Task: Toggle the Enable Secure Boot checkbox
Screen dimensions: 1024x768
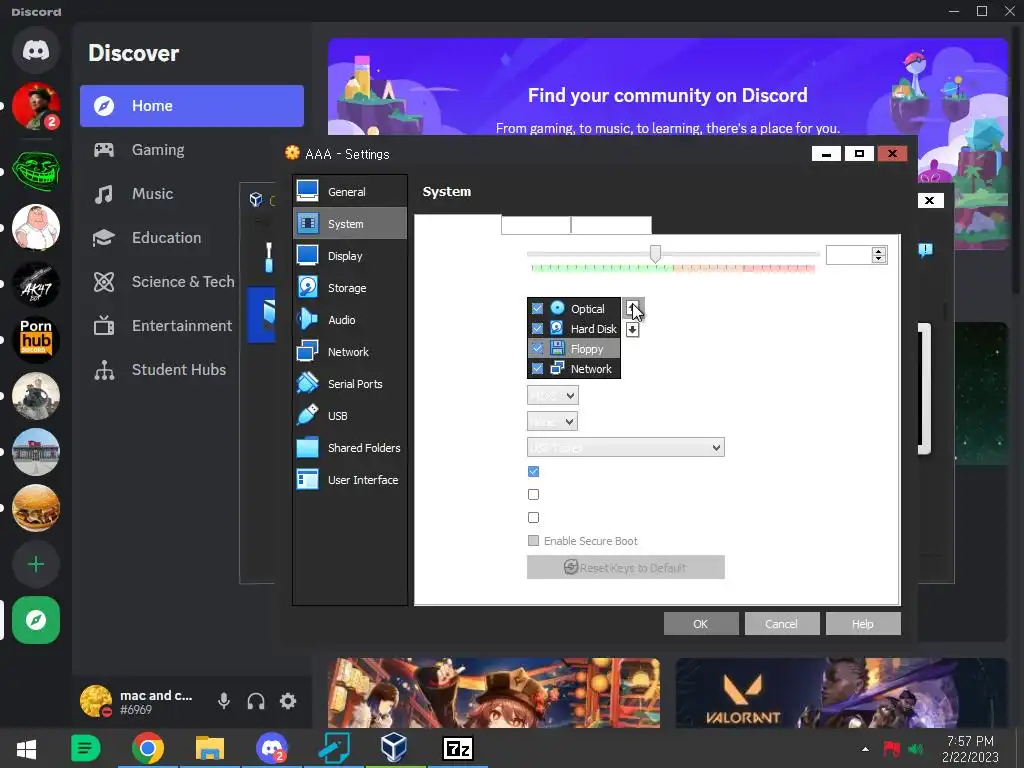Action: 534,541
